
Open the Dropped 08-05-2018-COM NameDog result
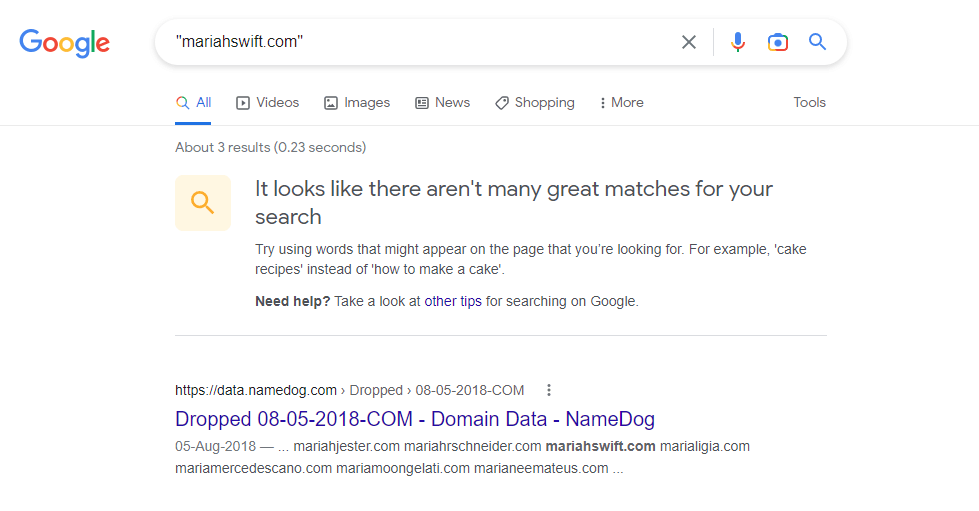[415, 419]
